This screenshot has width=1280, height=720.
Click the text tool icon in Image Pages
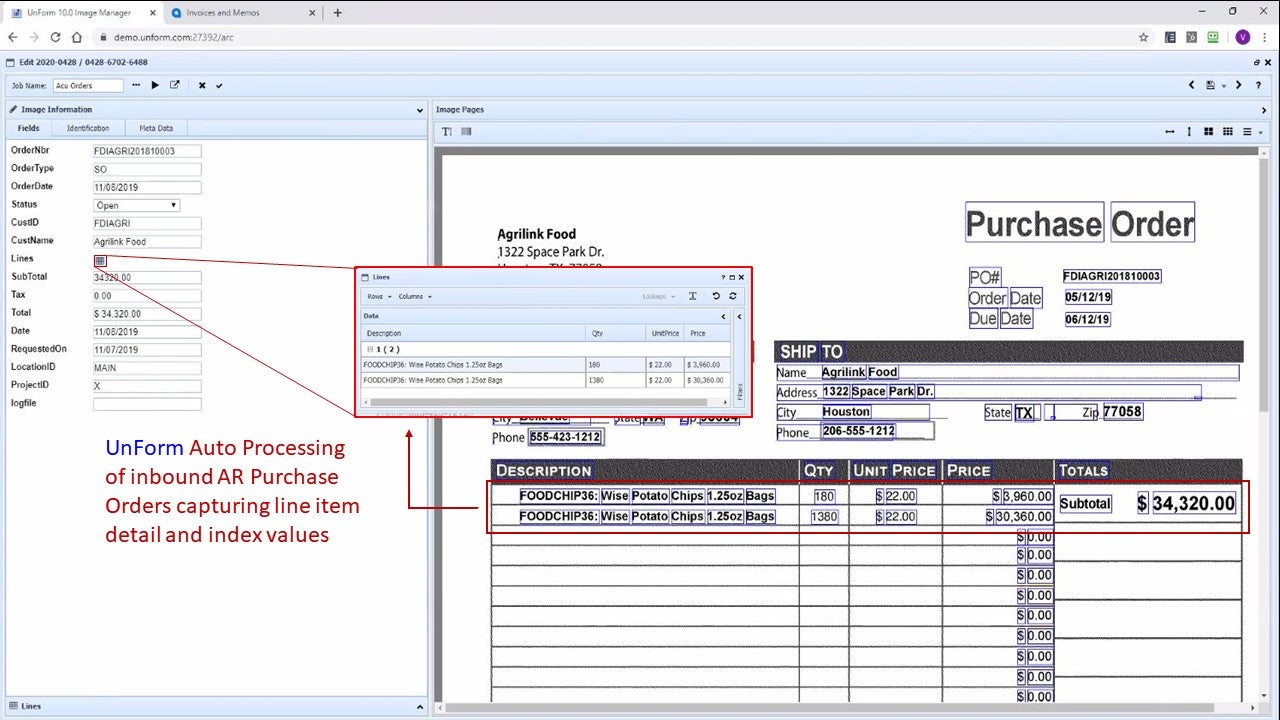(x=447, y=132)
